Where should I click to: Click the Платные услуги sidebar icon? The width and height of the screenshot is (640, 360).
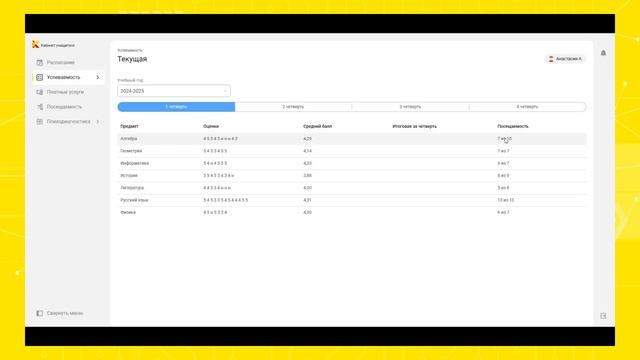tap(40, 92)
